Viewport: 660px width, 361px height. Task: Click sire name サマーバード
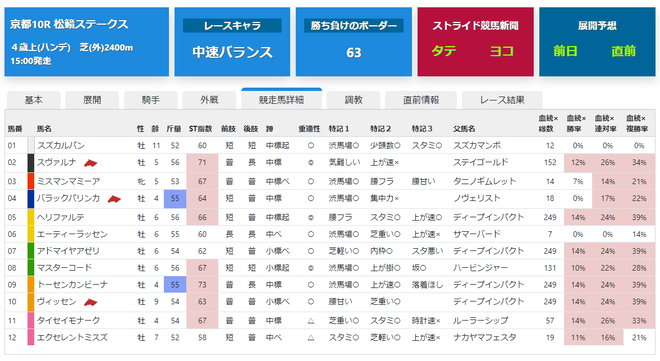[477, 234]
